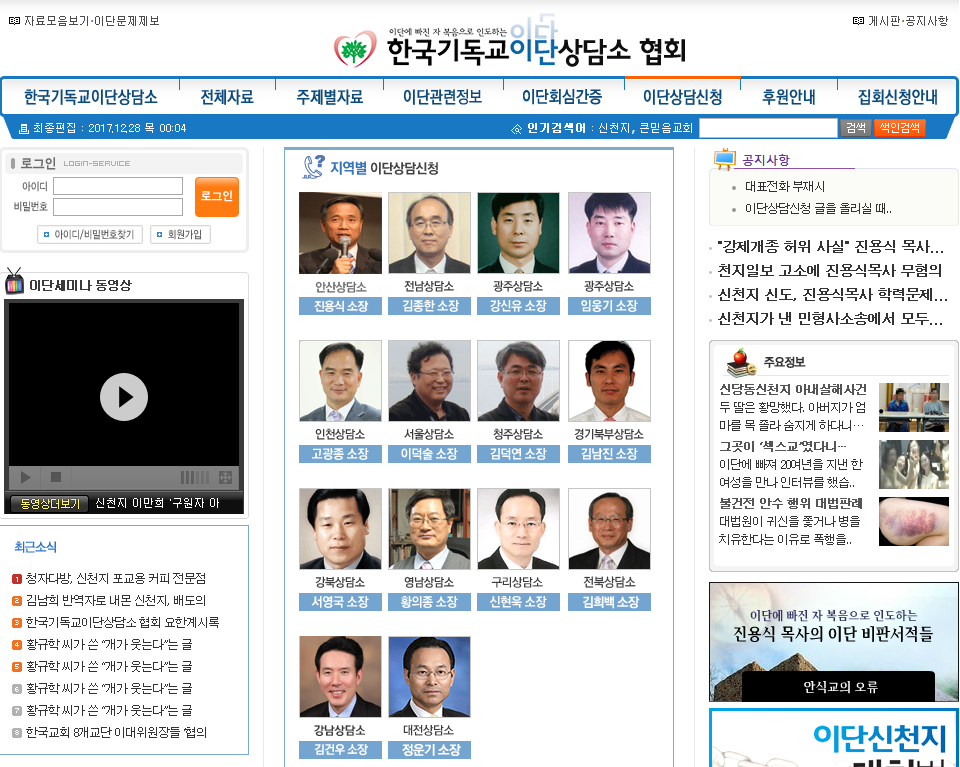Open 게시판·공지사항 link at top right

[x=901, y=21]
